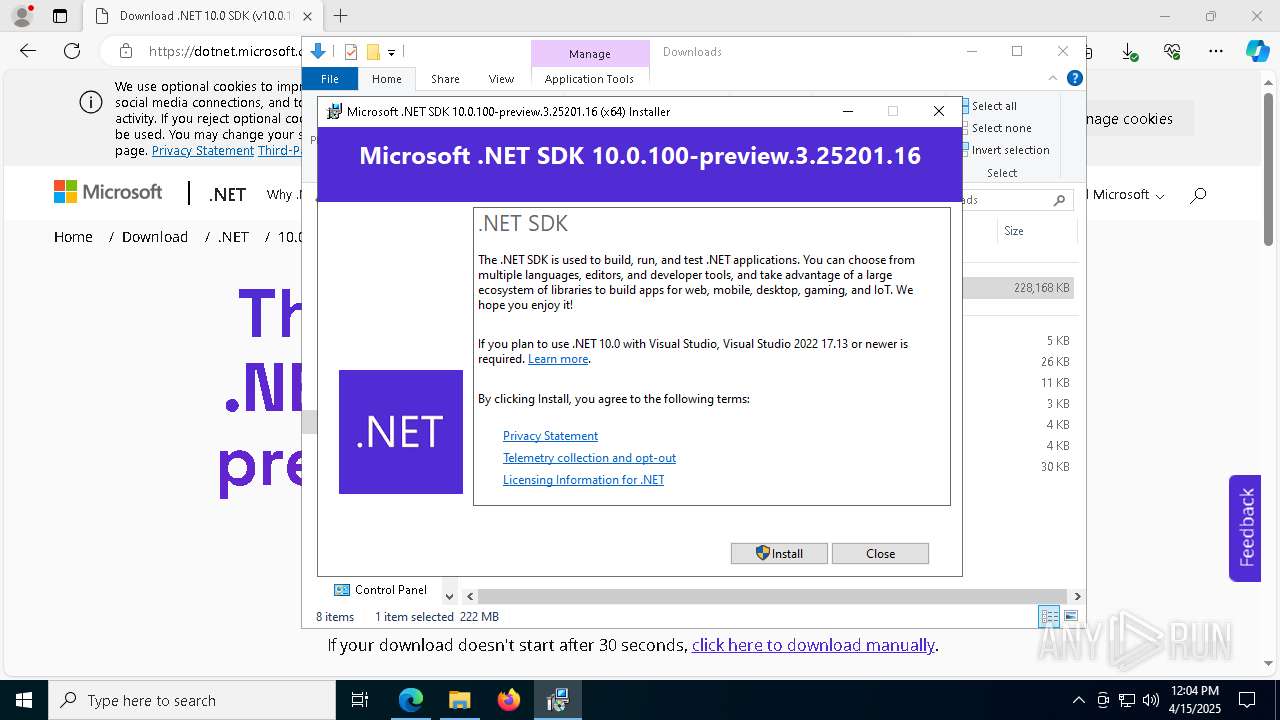The height and width of the screenshot is (720, 1280).
Task: Open File Explorer from taskbar
Action: (x=460, y=700)
